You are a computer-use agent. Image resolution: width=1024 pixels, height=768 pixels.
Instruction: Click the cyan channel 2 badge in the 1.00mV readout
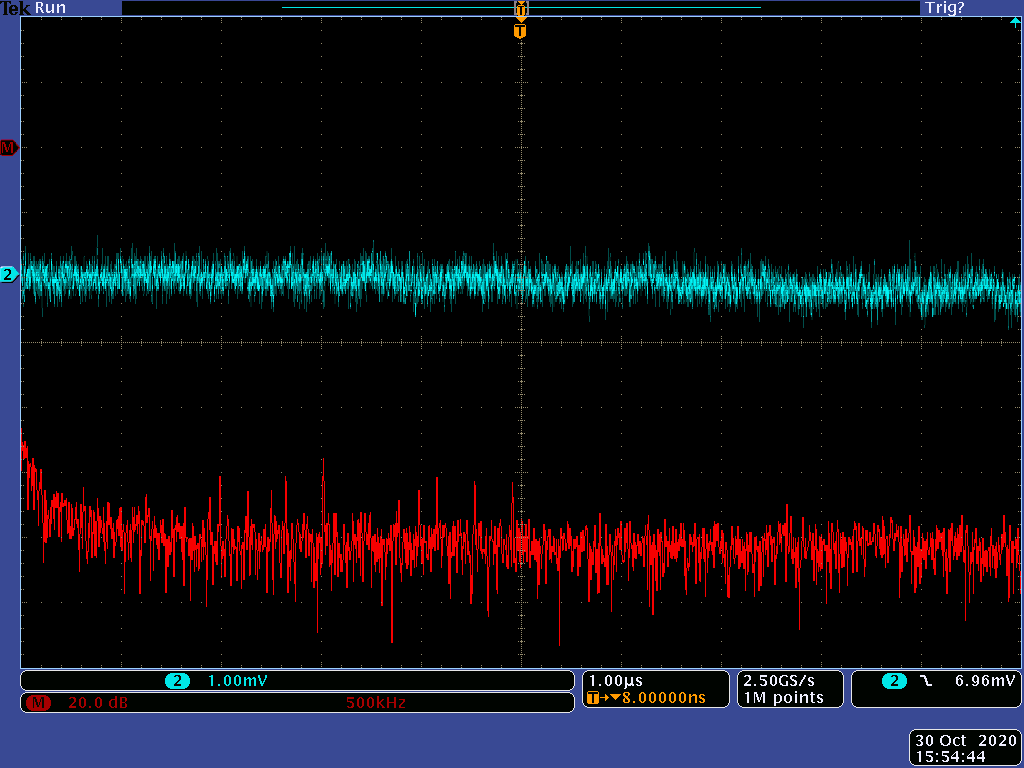click(178, 681)
